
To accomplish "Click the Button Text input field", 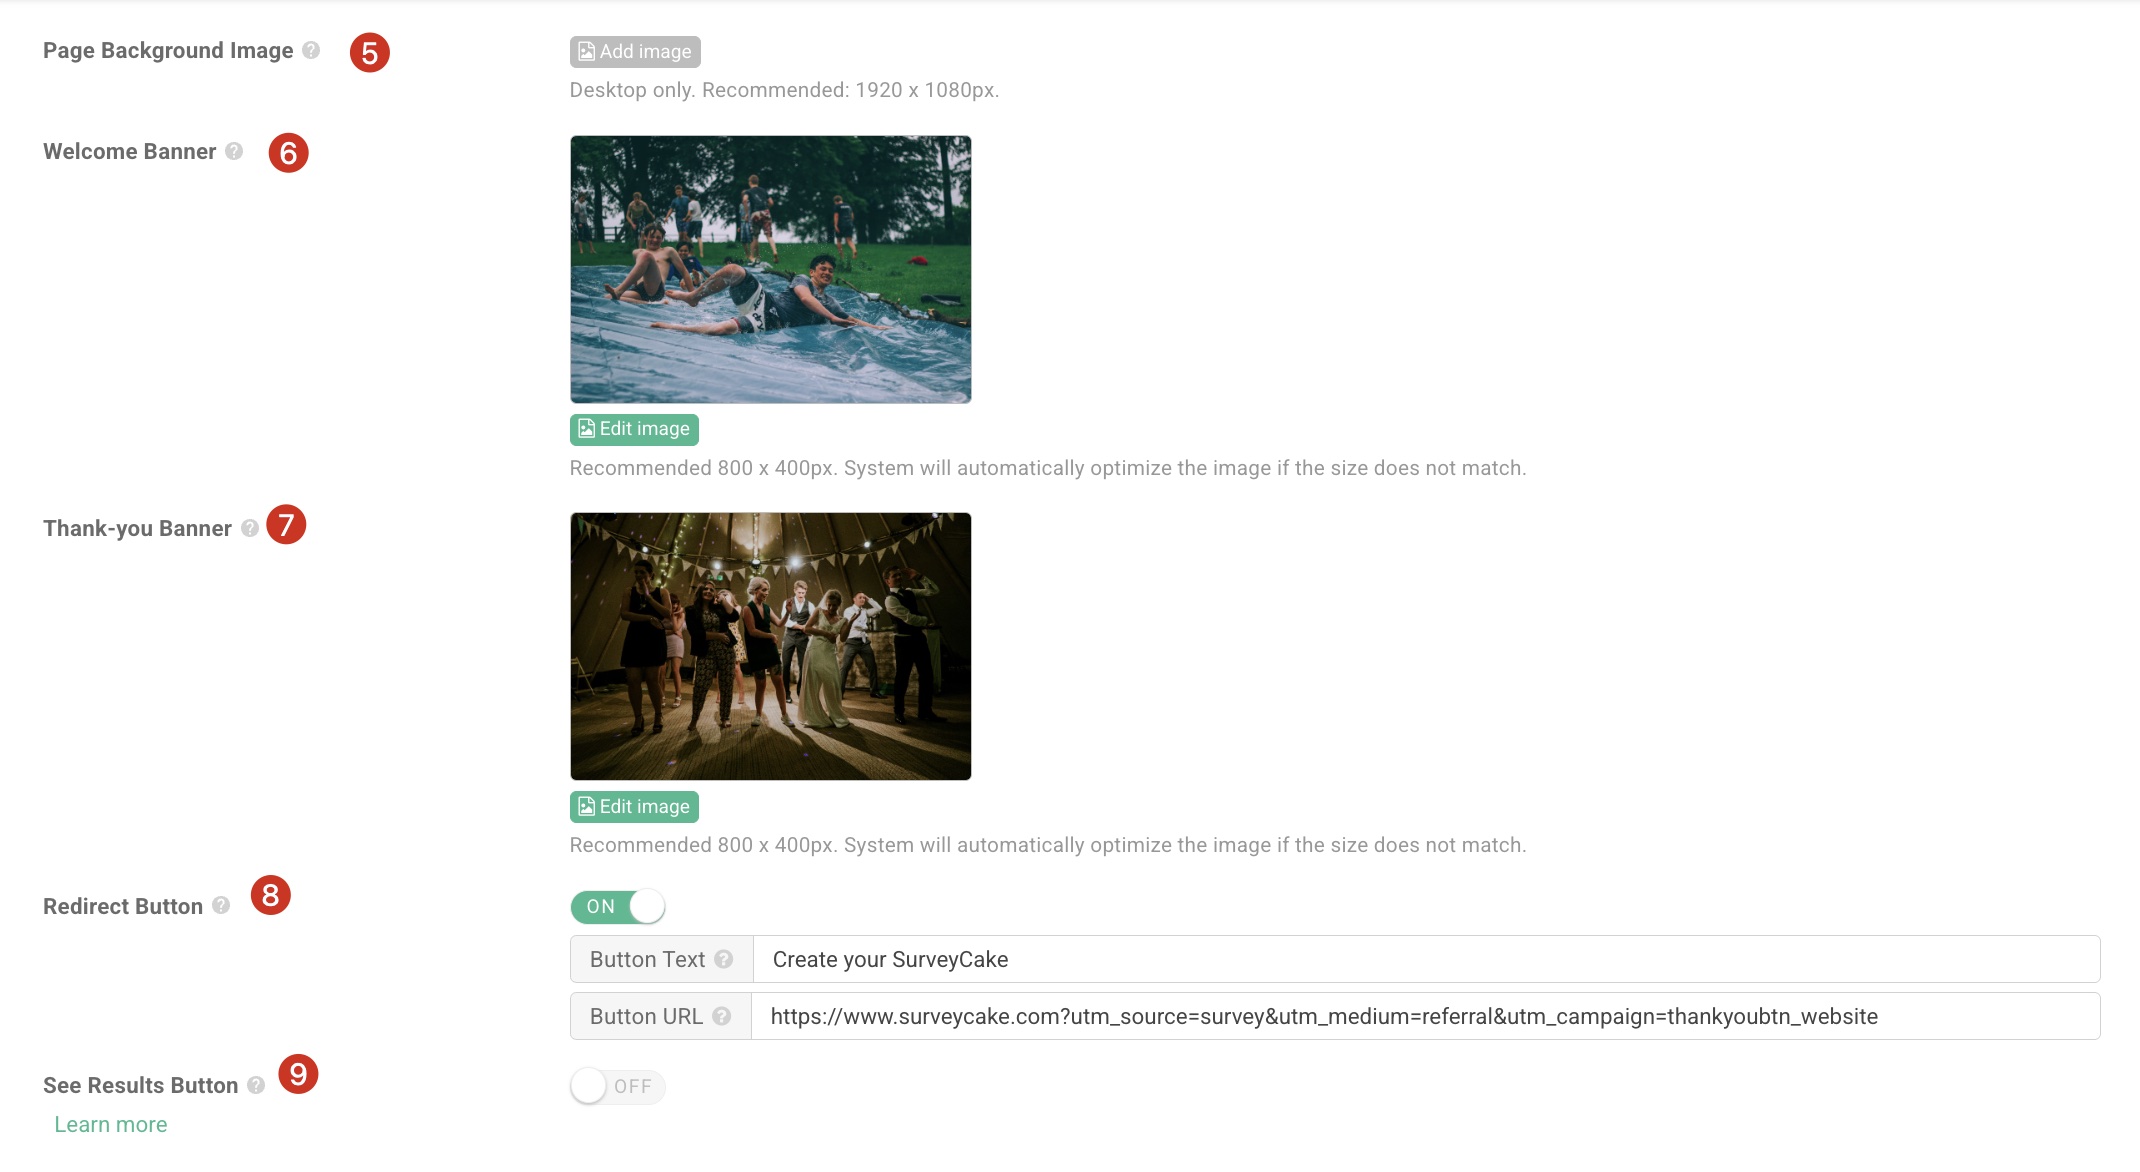I will click(x=1424, y=959).
